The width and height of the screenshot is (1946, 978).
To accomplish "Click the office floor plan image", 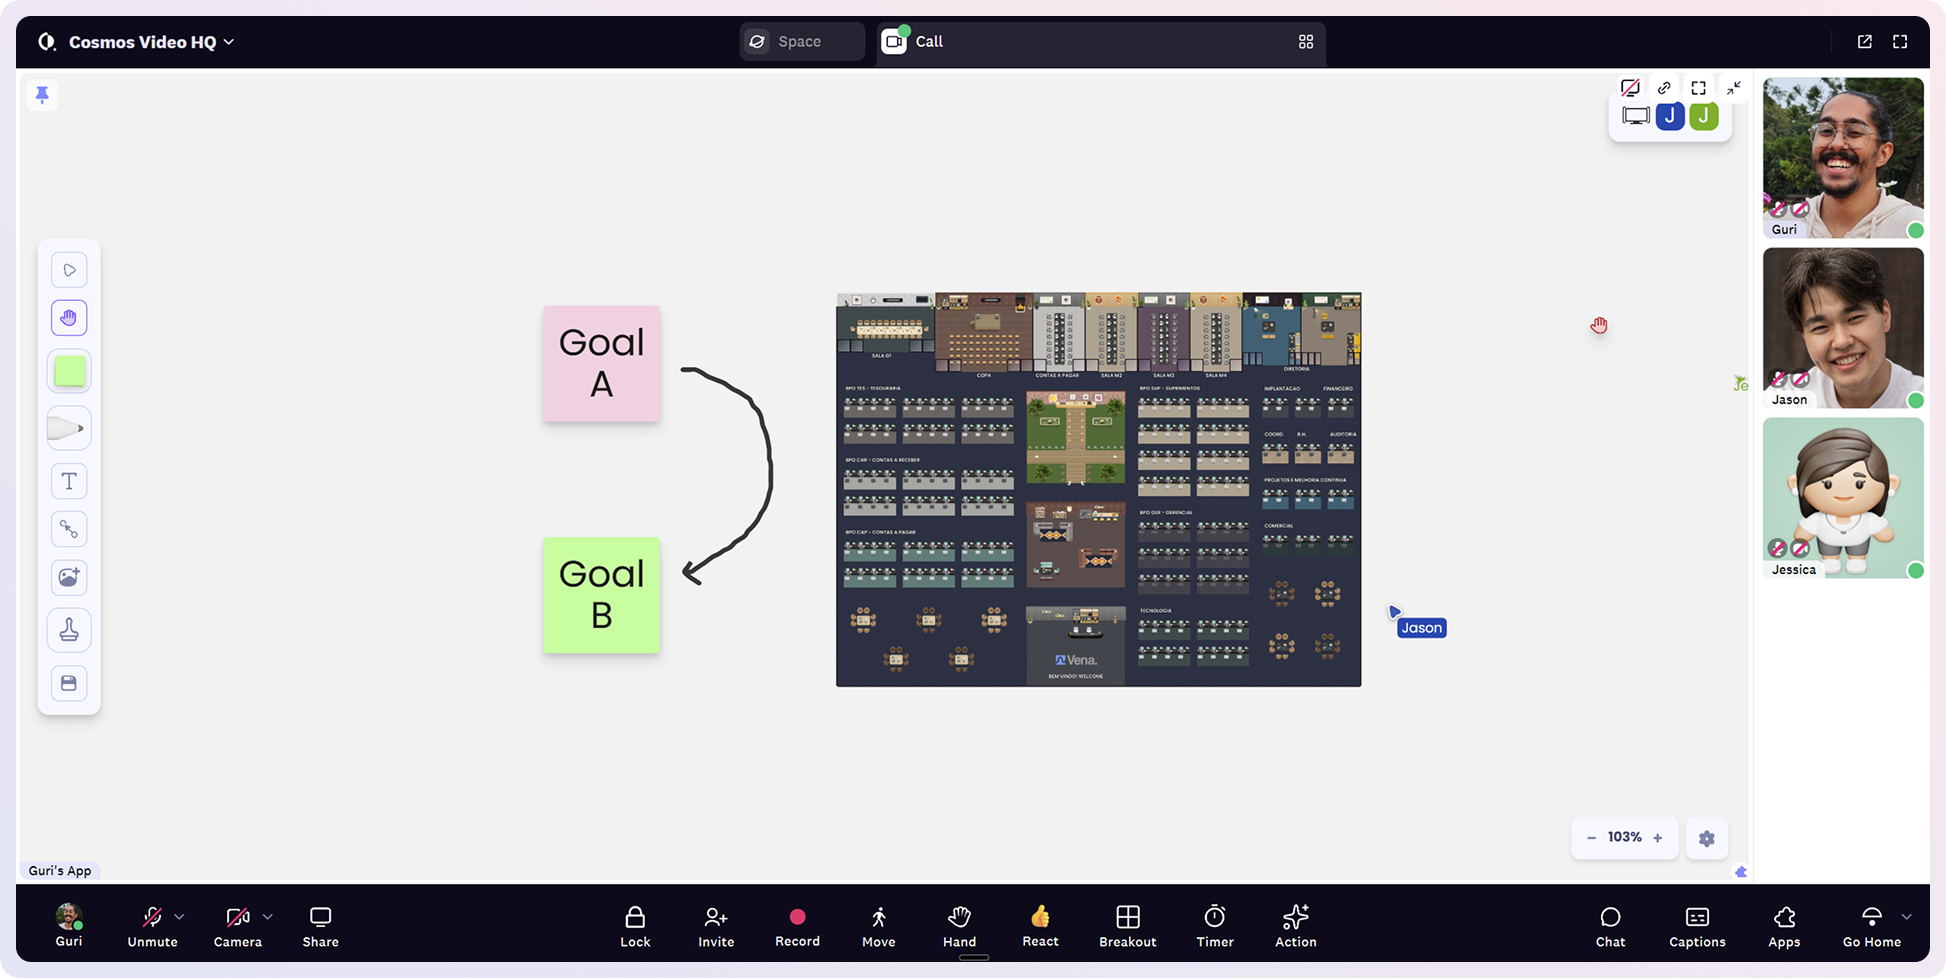I will pyautogui.click(x=1098, y=489).
